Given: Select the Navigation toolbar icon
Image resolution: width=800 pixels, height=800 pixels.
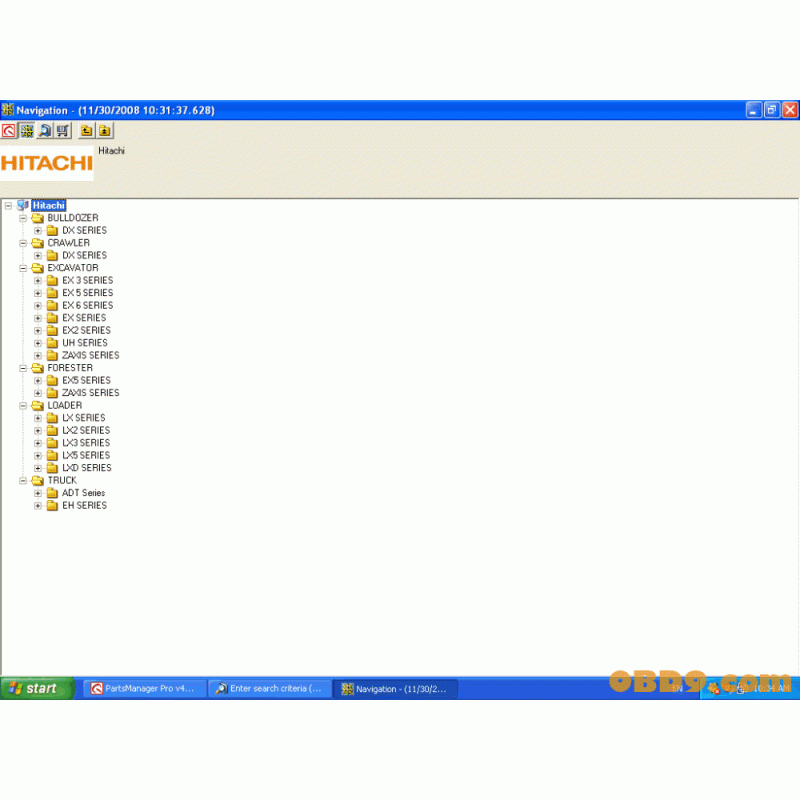Looking at the screenshot, I should pos(27,131).
